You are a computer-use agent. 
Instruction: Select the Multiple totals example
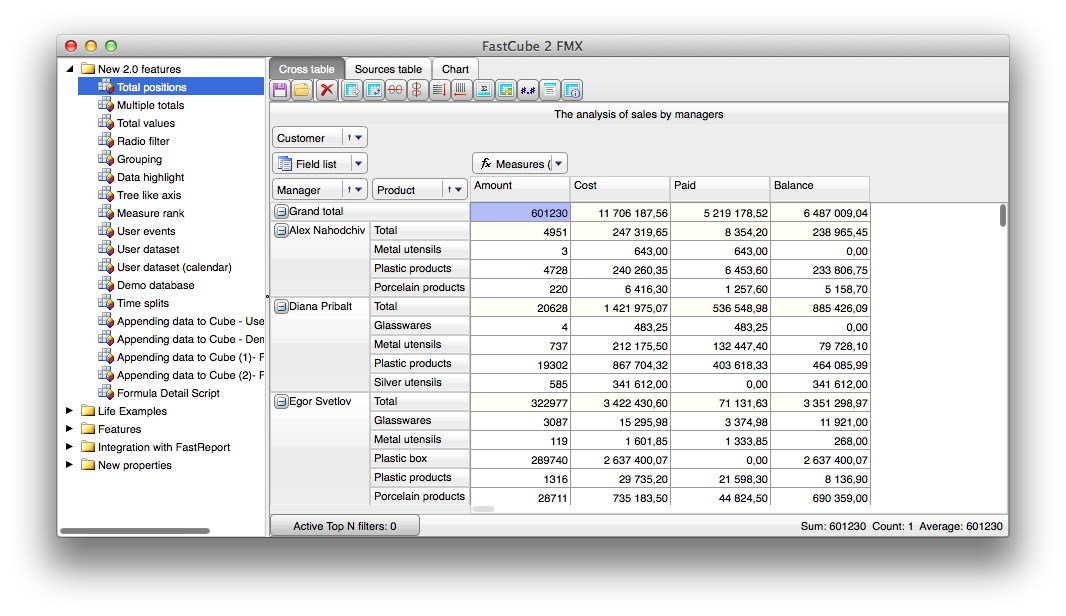(150, 105)
